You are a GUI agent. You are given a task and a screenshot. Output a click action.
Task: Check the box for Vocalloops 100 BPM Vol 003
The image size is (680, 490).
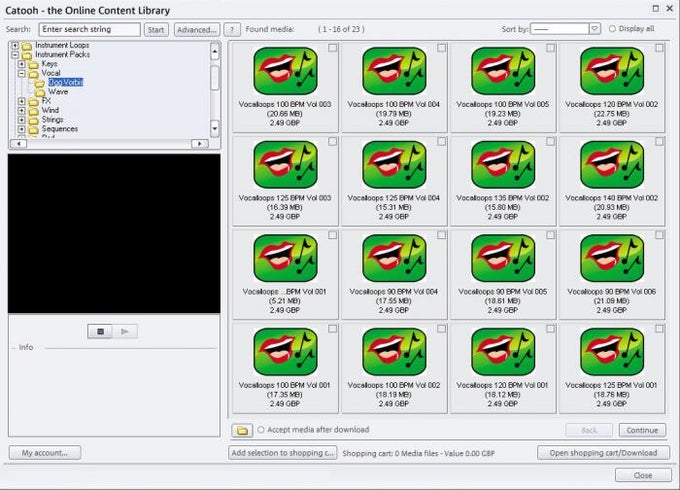click(x=333, y=48)
